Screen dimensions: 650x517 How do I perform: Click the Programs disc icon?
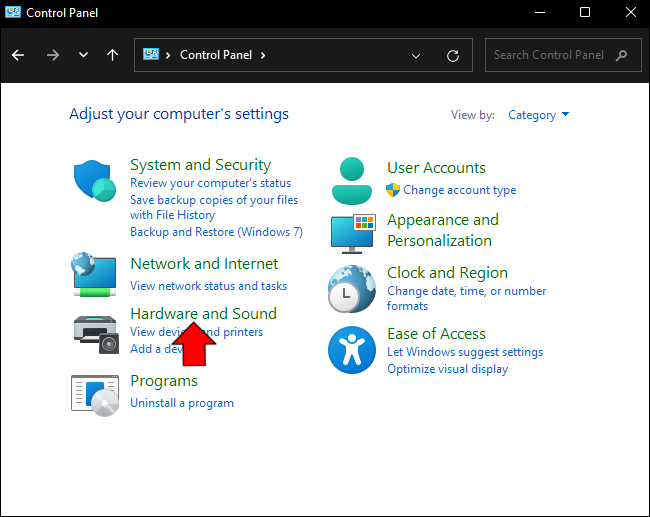tap(96, 393)
